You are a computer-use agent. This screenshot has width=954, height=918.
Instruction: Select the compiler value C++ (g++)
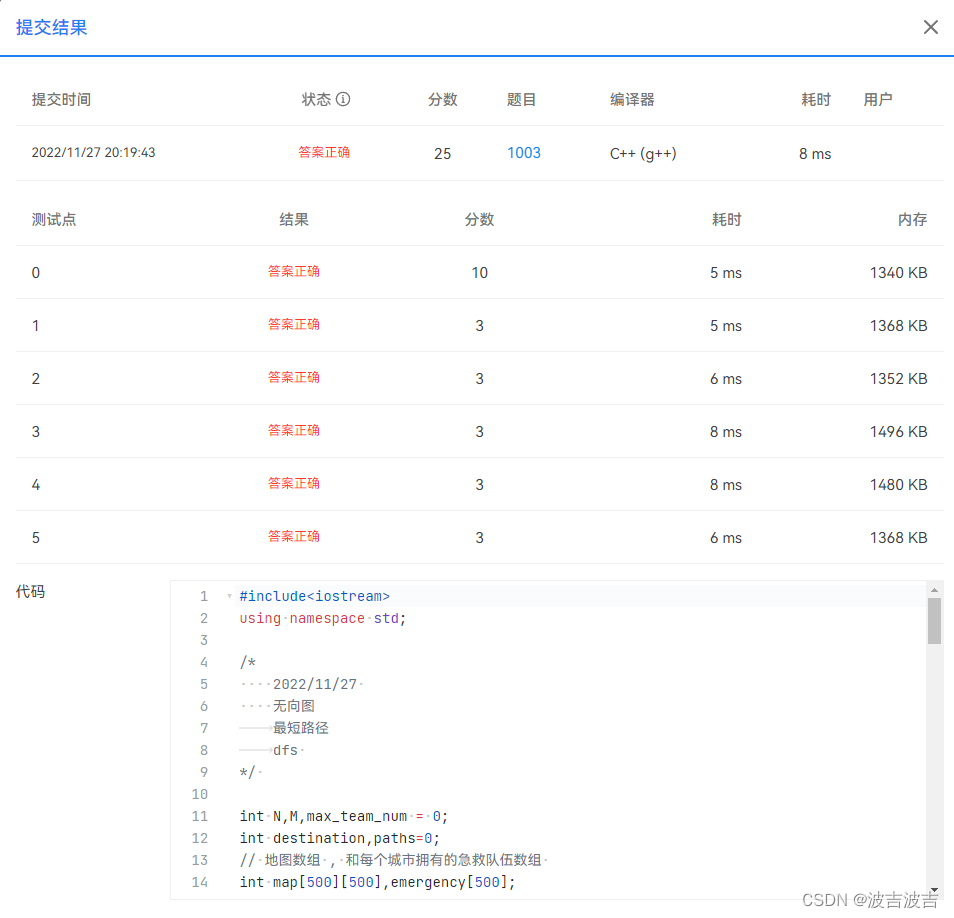(x=644, y=154)
